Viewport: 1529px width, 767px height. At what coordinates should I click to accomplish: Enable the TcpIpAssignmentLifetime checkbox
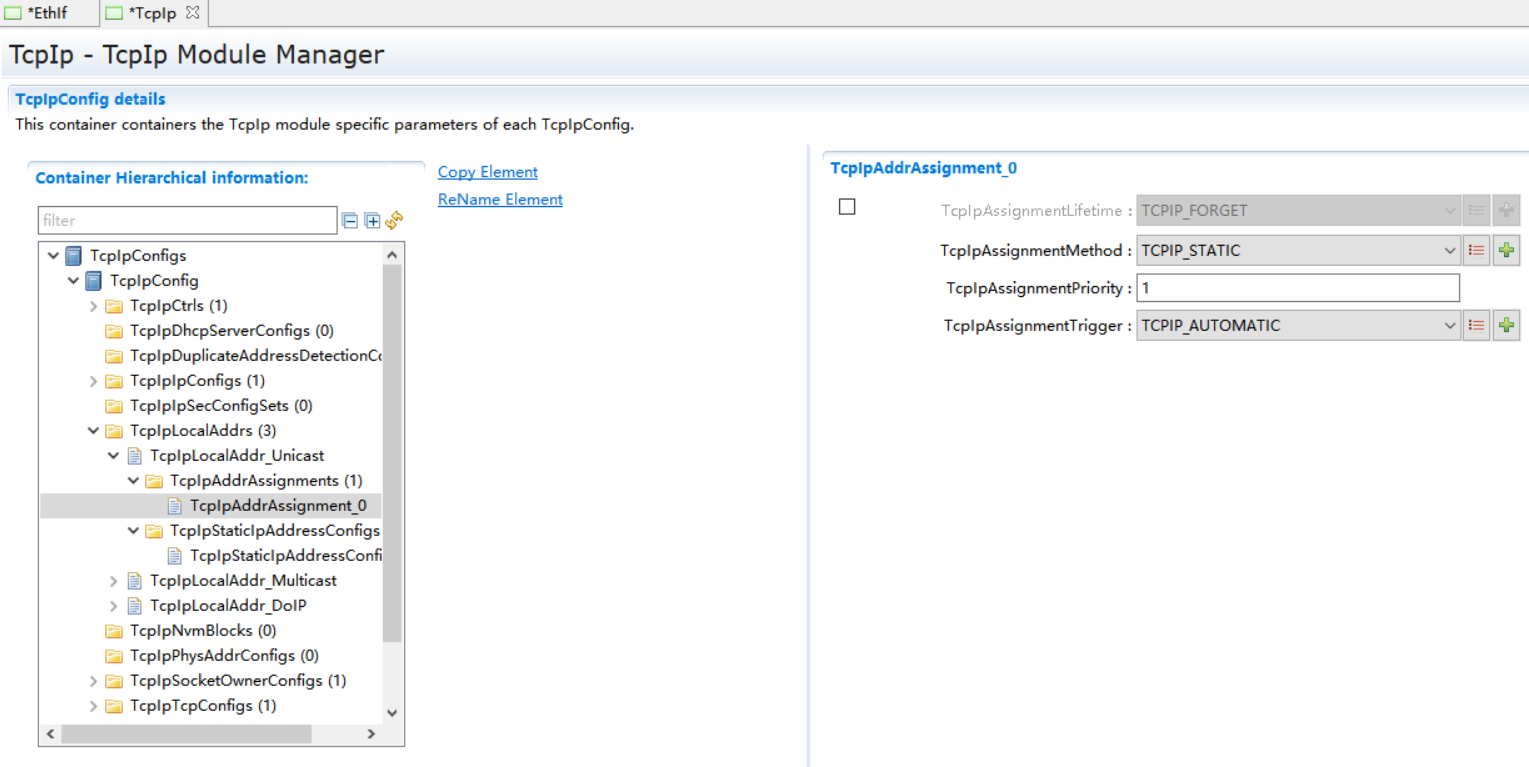point(847,207)
